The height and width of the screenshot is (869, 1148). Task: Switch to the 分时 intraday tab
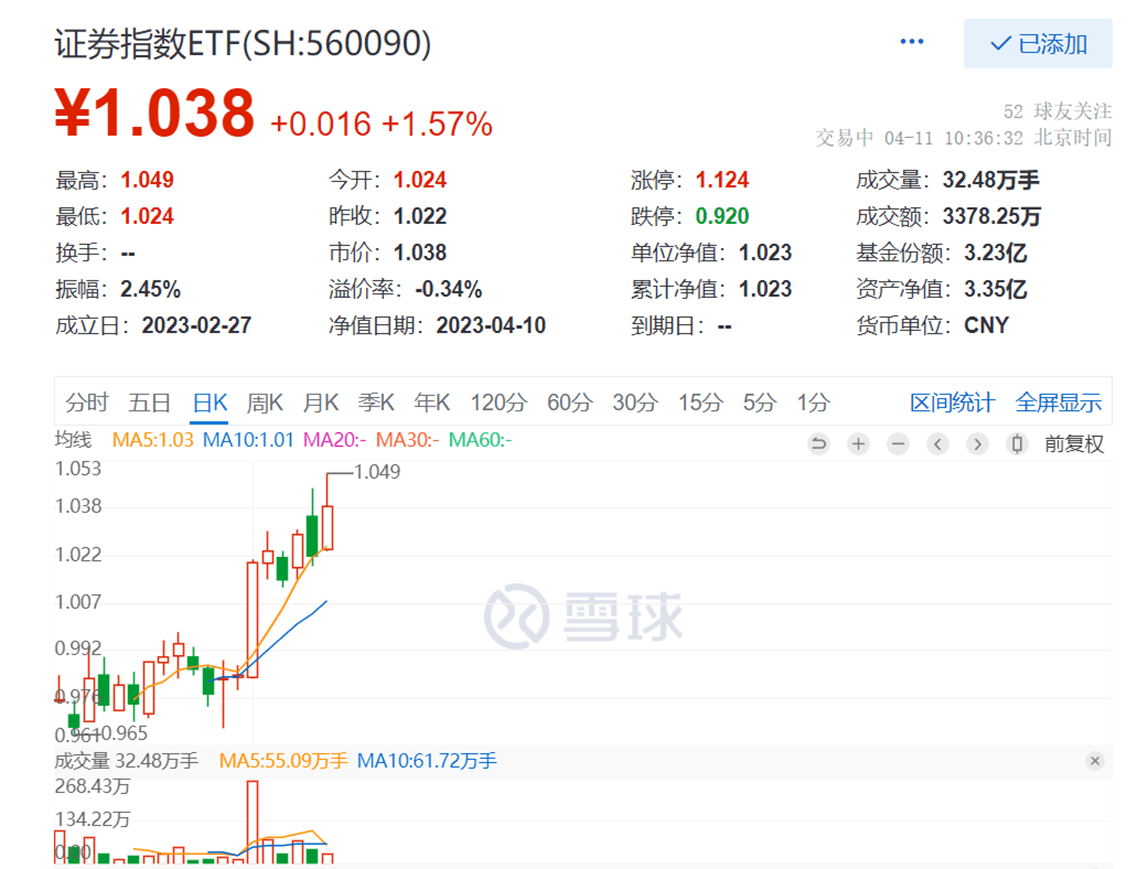[x=88, y=401]
